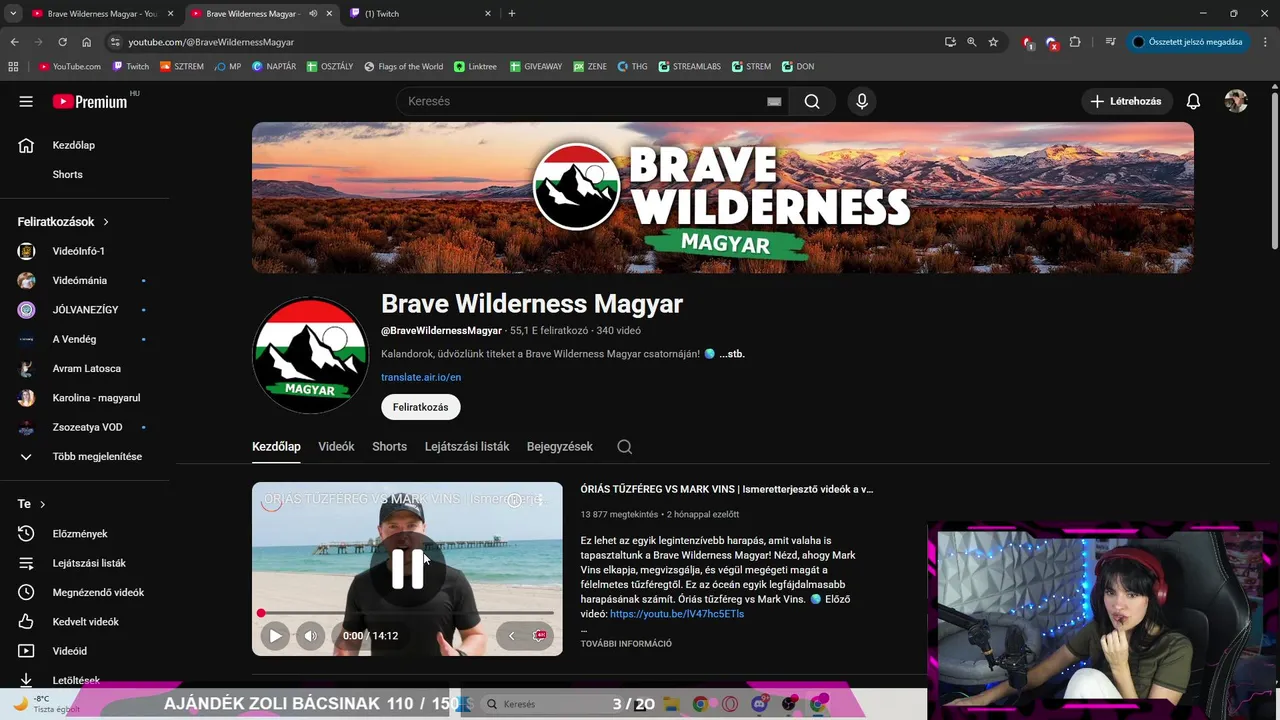This screenshot has height=720, width=1280.
Task: Expand the Feliratkozások section arrow
Action: pyautogui.click(x=106, y=222)
